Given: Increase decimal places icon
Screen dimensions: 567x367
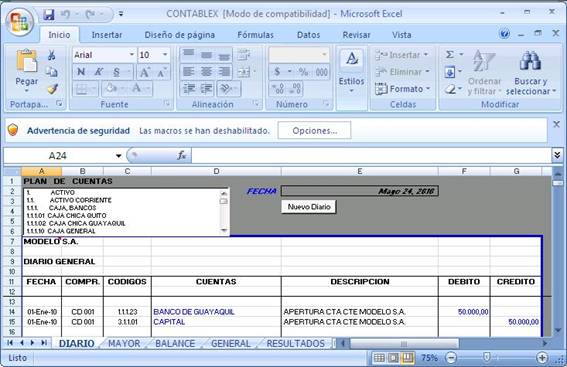Looking at the screenshot, I should click(x=278, y=89).
